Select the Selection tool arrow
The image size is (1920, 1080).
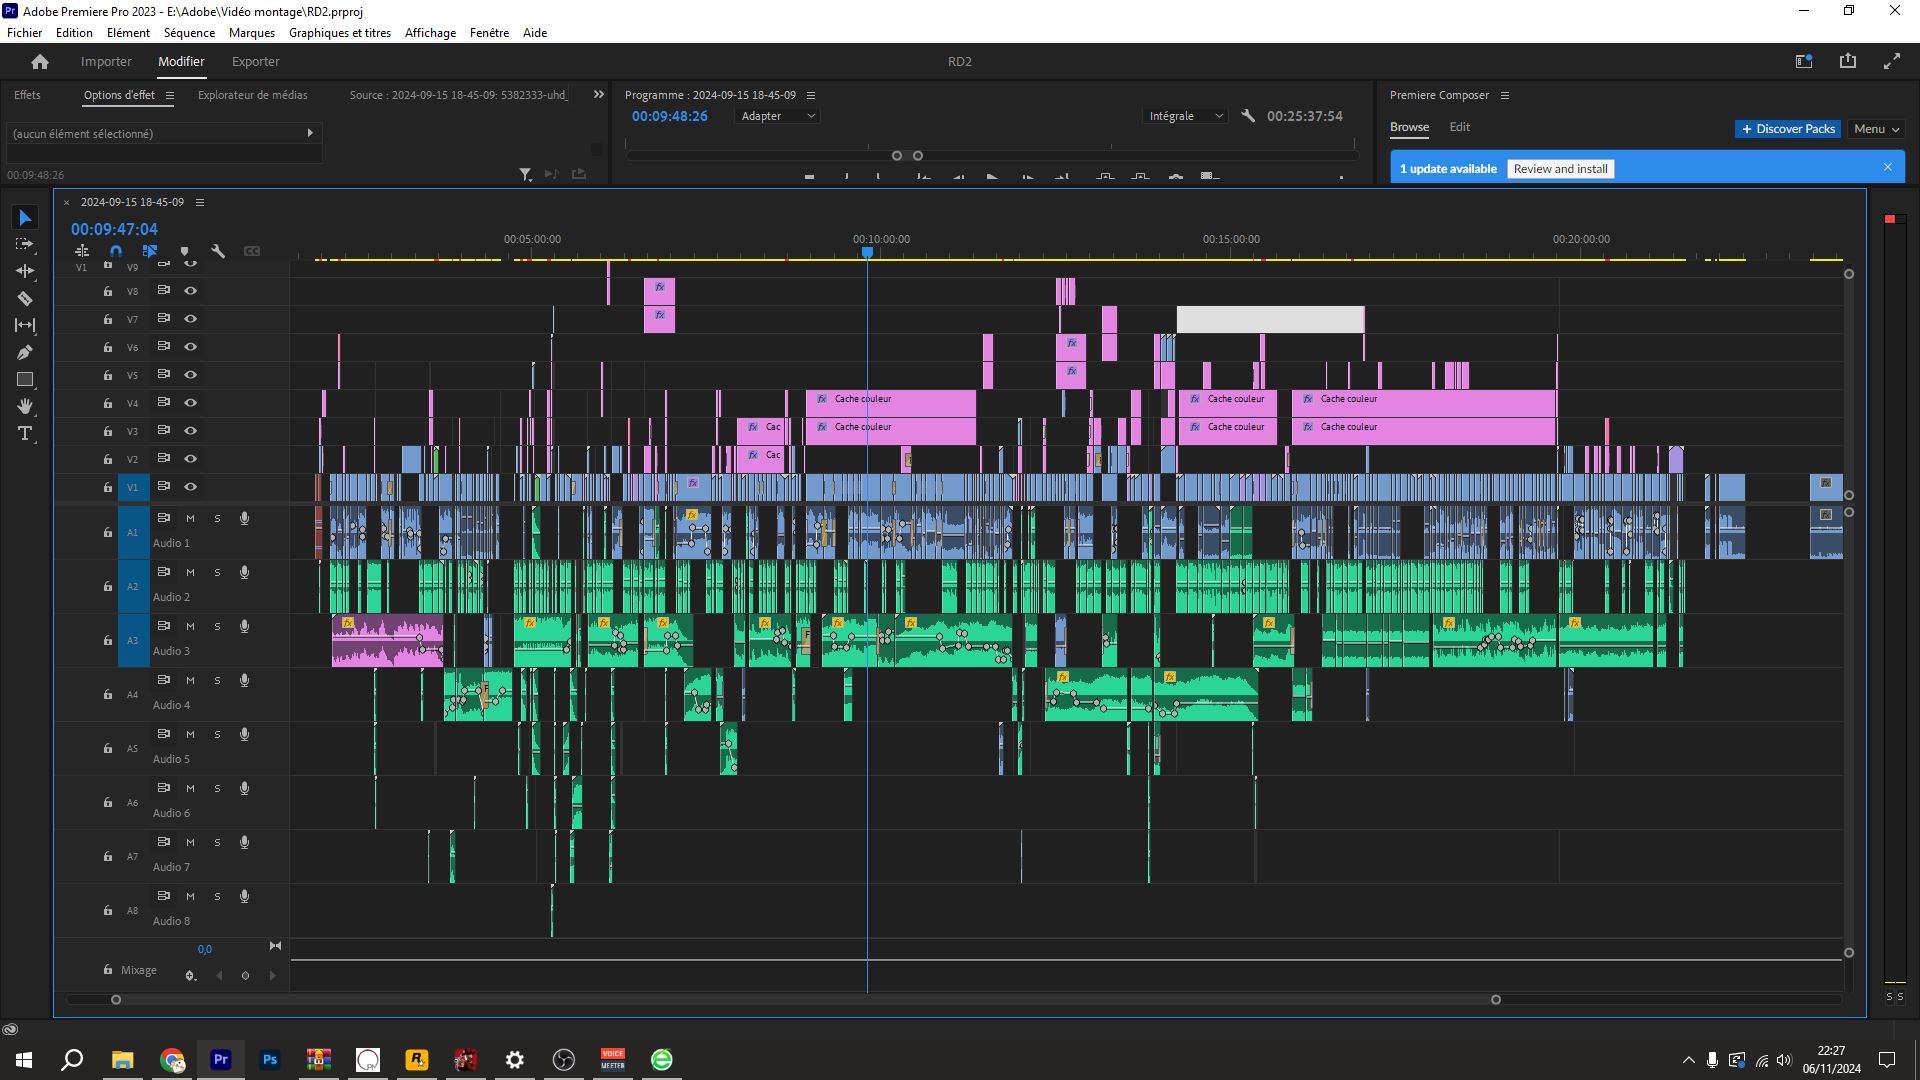(x=25, y=218)
